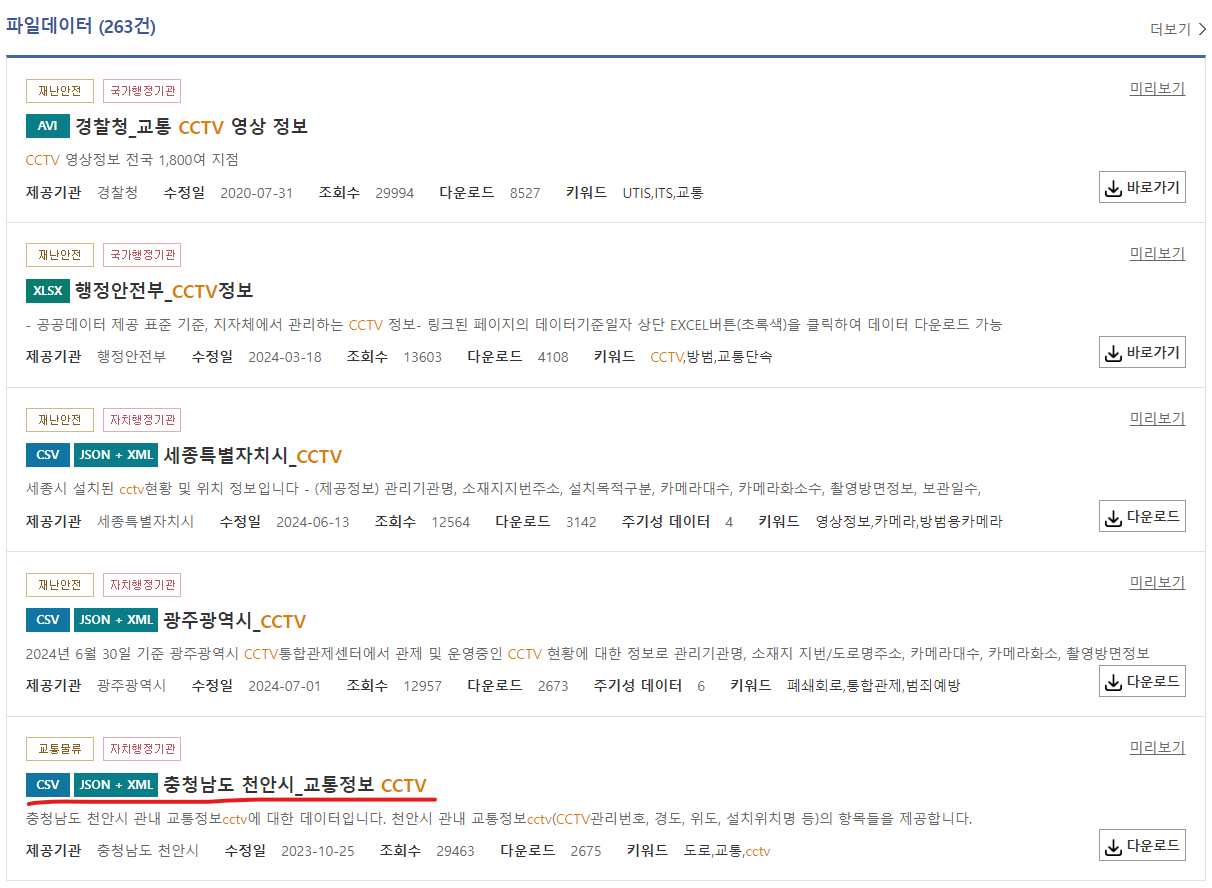The image size is (1212, 888).
Task: Click keyword 도로,교통,cctv
Action: coord(727,851)
